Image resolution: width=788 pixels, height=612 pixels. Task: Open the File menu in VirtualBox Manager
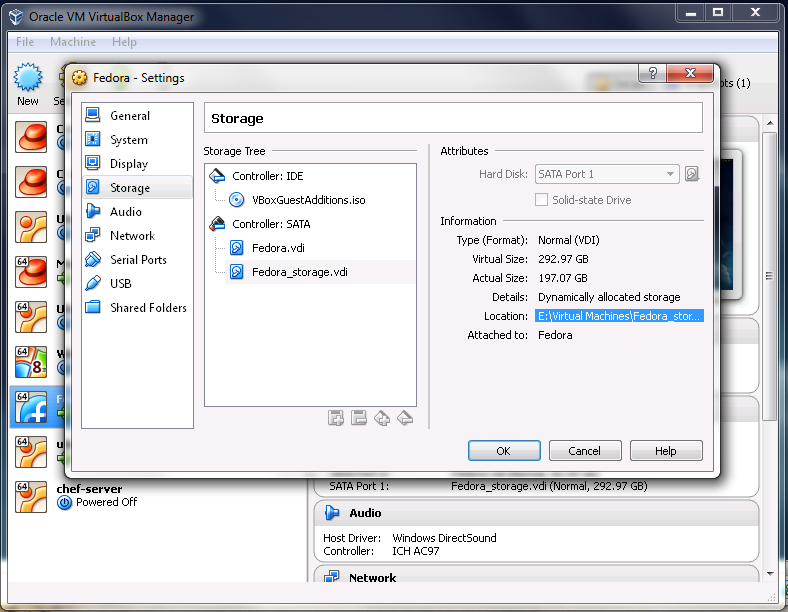25,42
